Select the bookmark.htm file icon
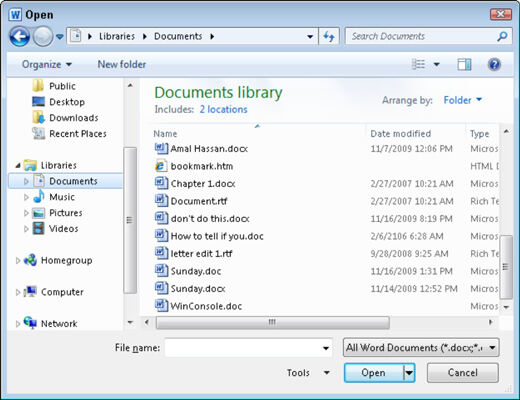Screen dimensions: 520x400 point(161,166)
